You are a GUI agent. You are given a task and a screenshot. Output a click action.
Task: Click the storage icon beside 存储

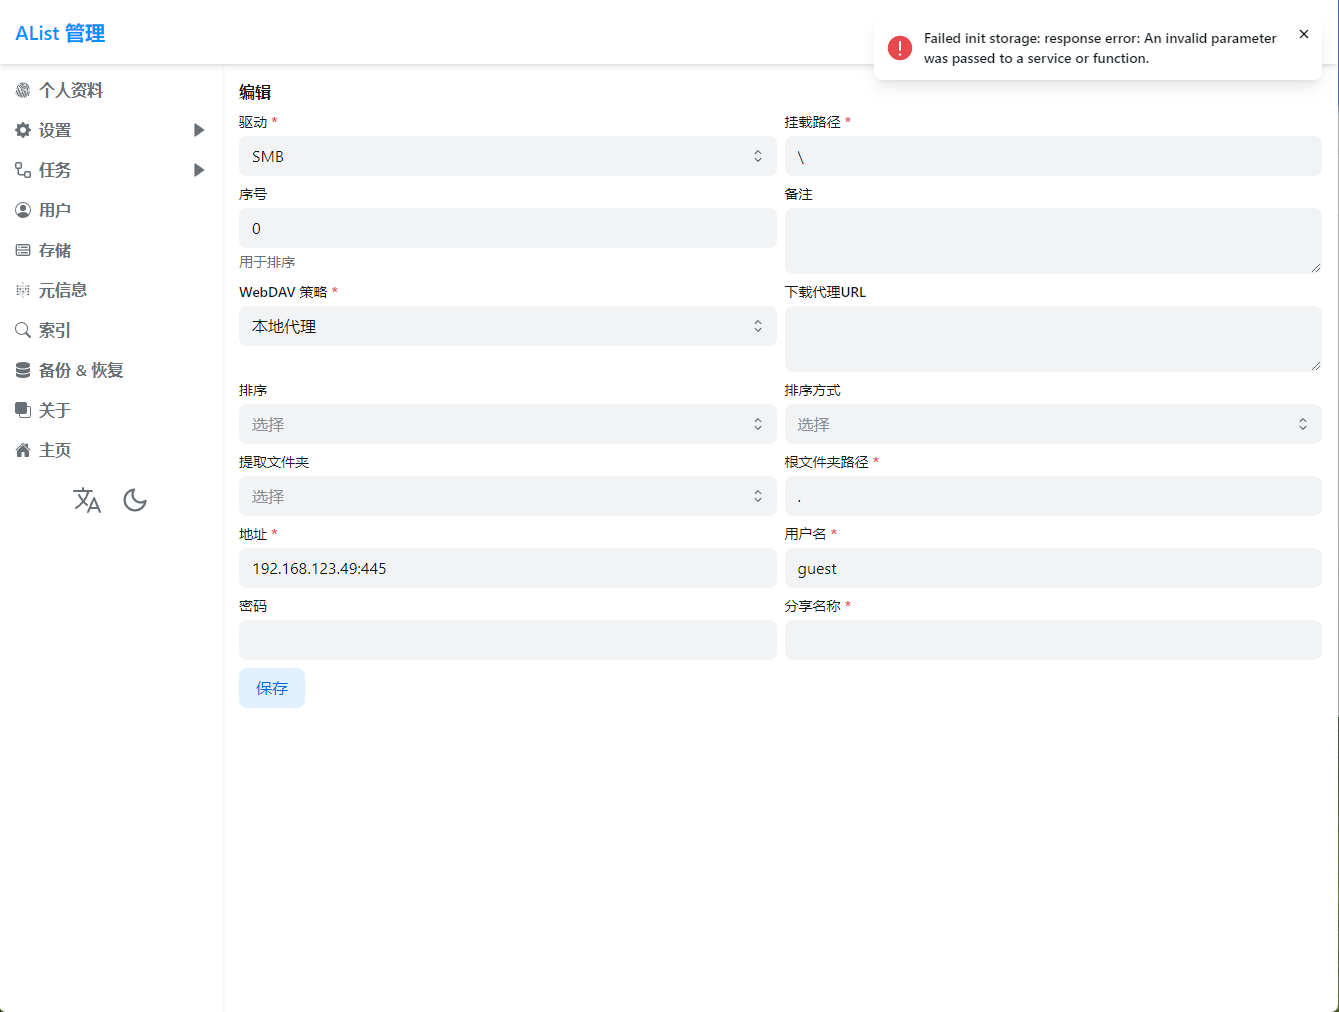point(23,250)
